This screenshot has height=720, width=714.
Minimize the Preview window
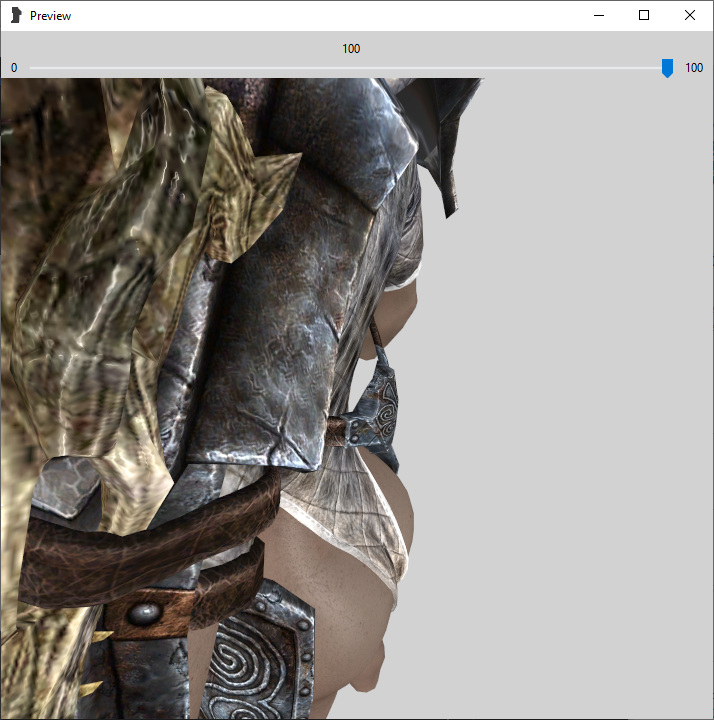599,15
